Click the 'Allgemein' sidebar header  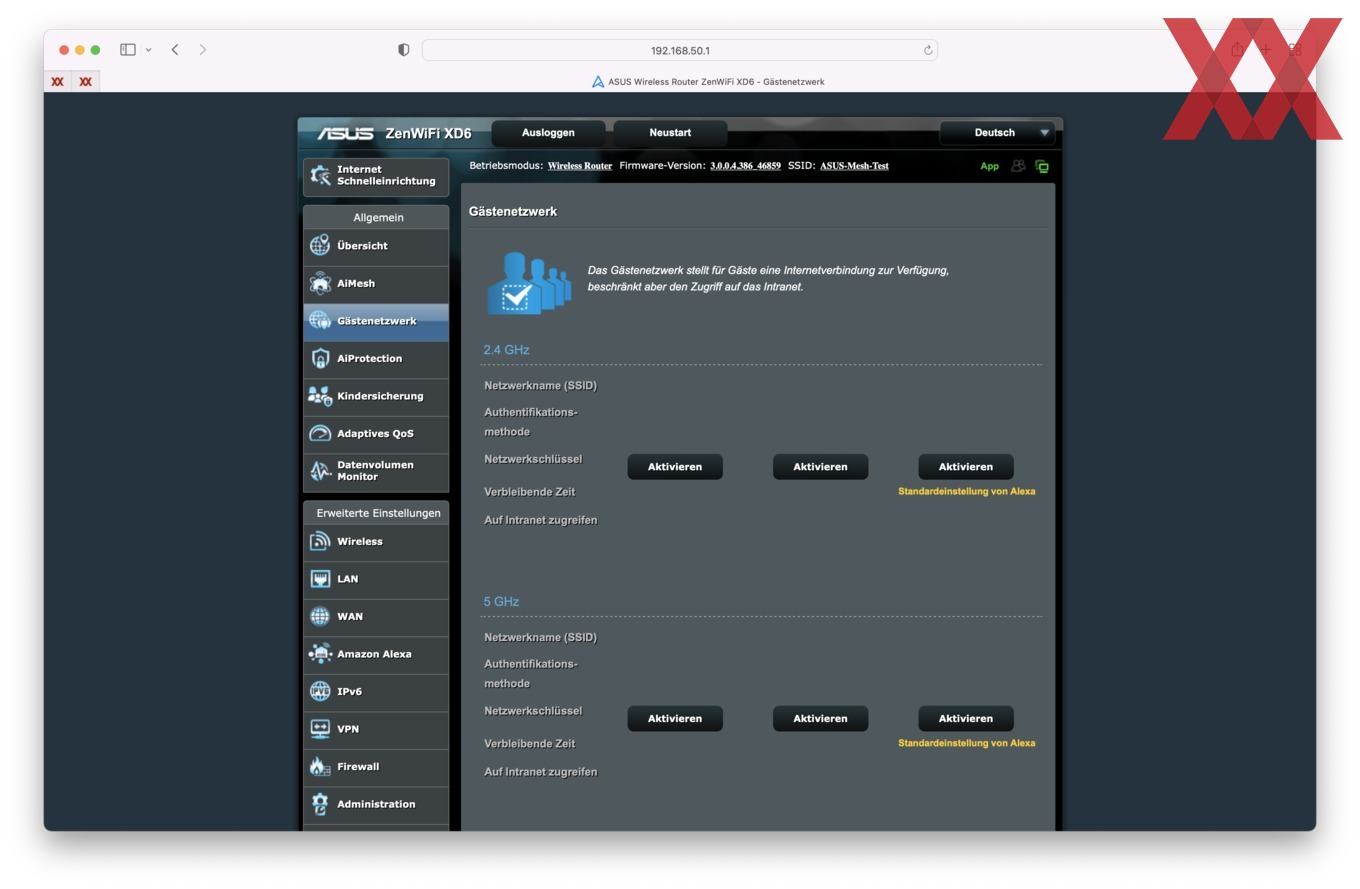[x=378, y=217]
